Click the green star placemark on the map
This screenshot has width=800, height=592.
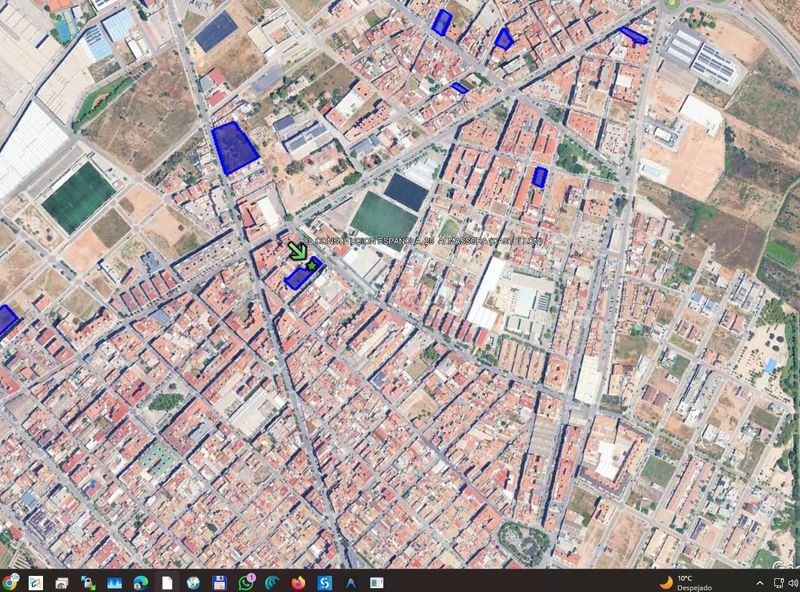pyautogui.click(x=311, y=265)
